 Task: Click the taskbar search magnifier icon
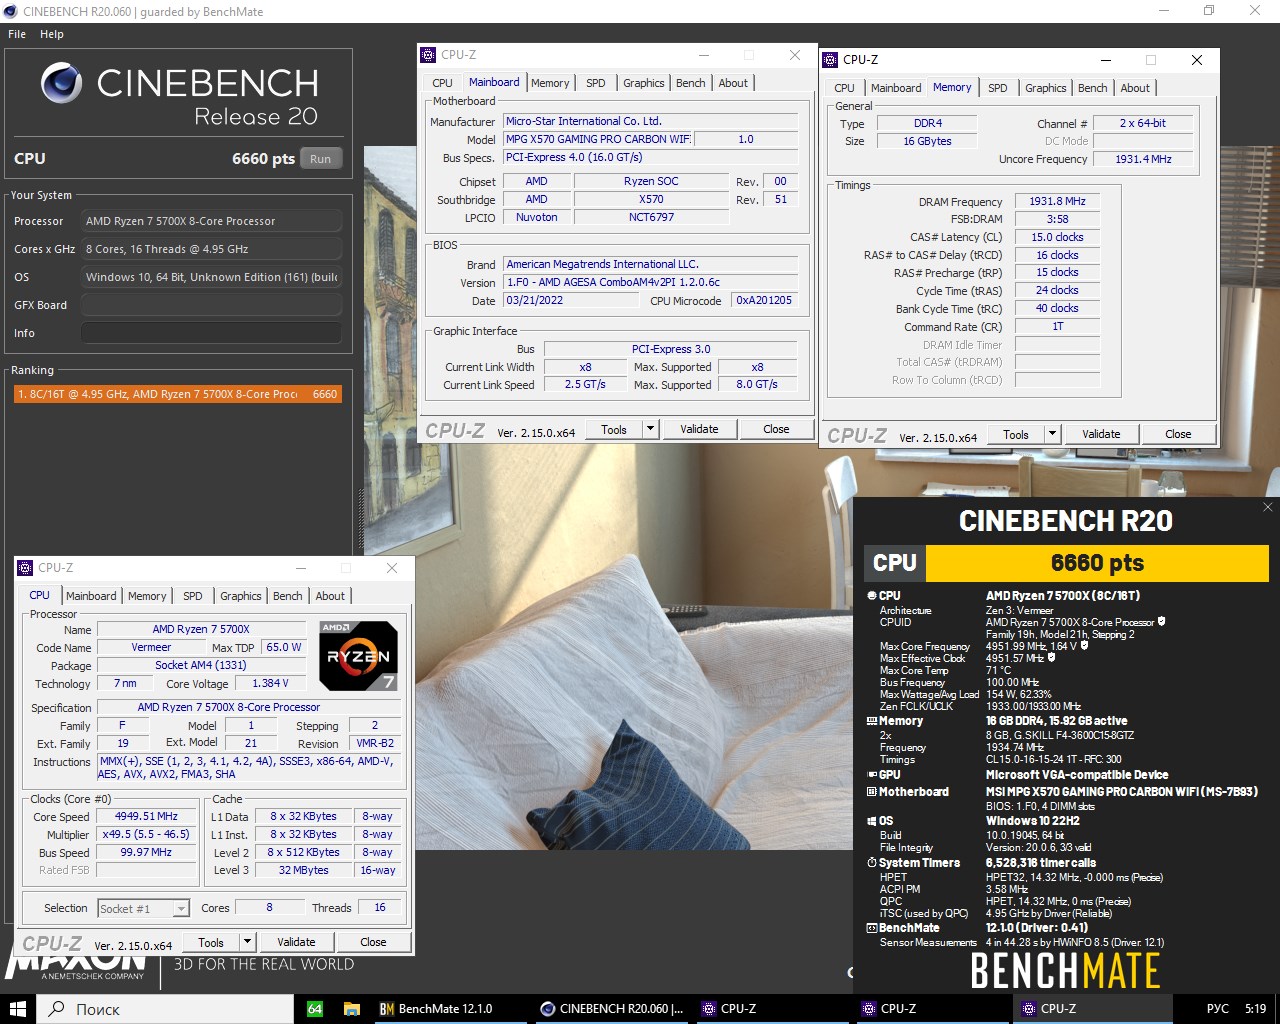click(58, 1008)
